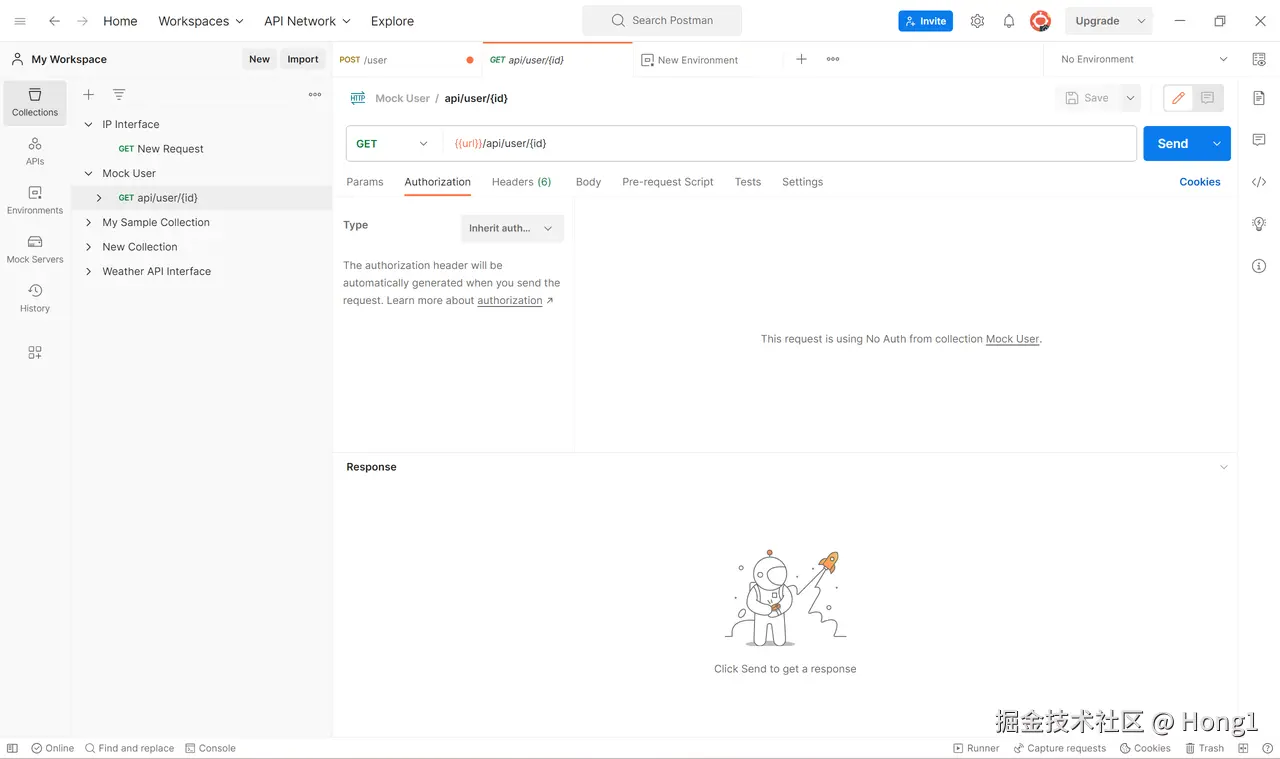1280x759 pixels.
Task: Open the Workspaces dropdown
Action: tap(201, 21)
